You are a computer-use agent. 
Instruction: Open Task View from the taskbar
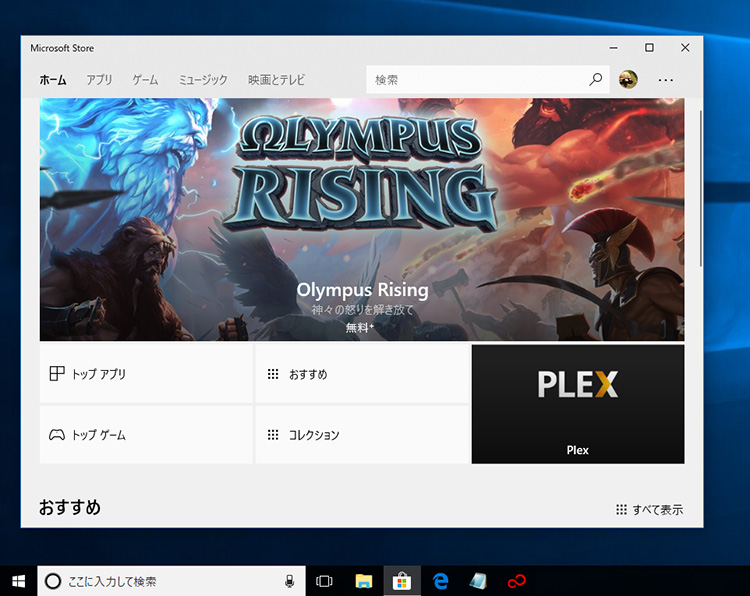click(324, 581)
